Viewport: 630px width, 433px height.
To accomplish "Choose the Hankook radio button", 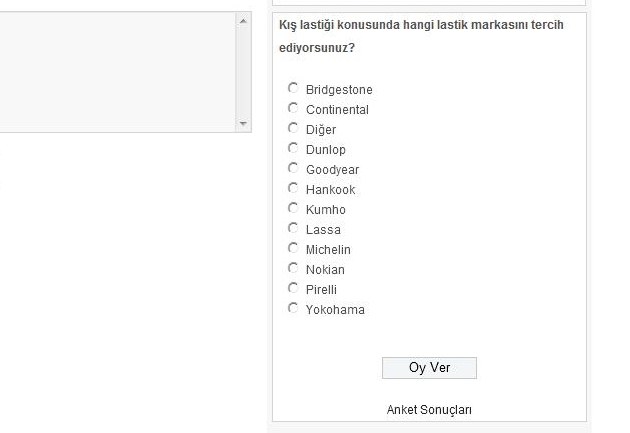I will (293, 188).
